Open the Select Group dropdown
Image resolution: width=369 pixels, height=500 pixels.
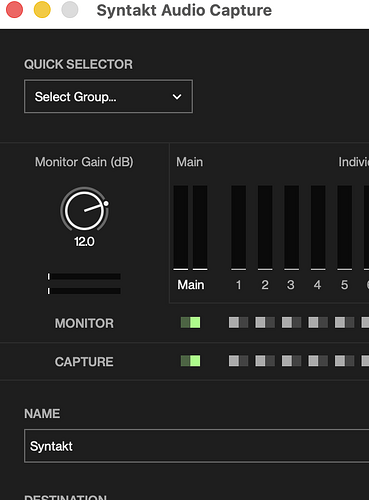(x=108, y=96)
